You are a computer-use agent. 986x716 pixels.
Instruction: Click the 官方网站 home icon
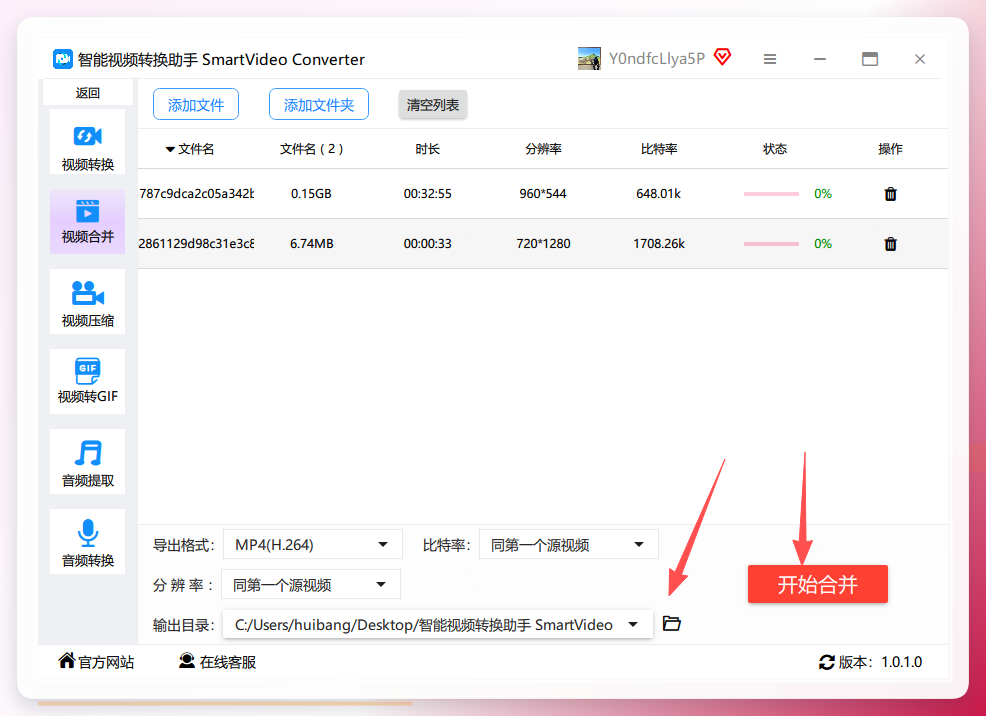[67, 661]
